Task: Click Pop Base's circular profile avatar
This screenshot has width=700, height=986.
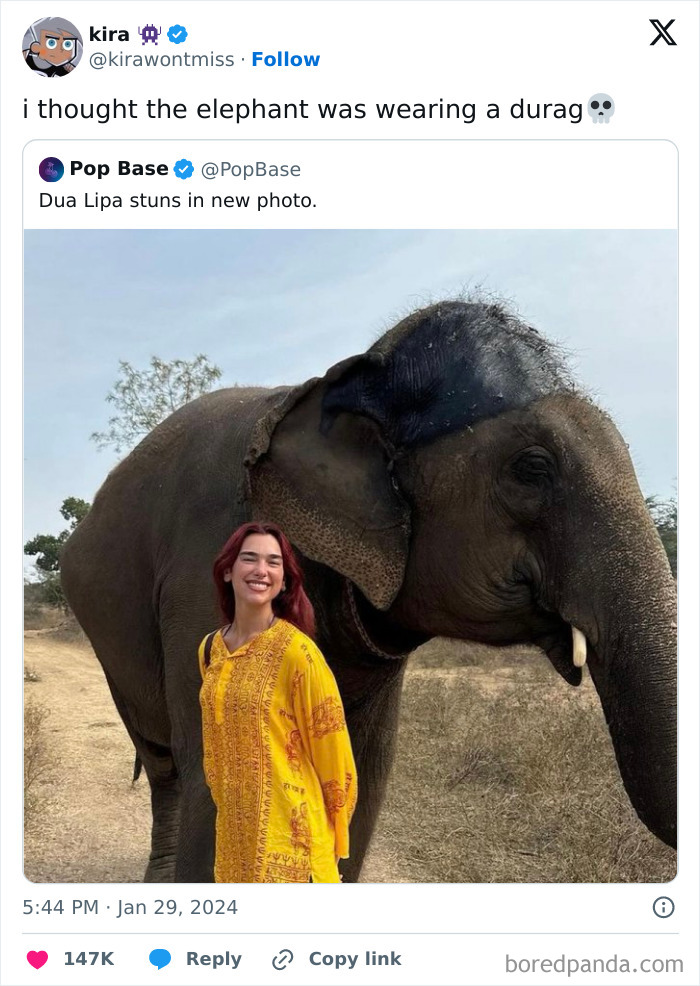Action: pos(48,169)
